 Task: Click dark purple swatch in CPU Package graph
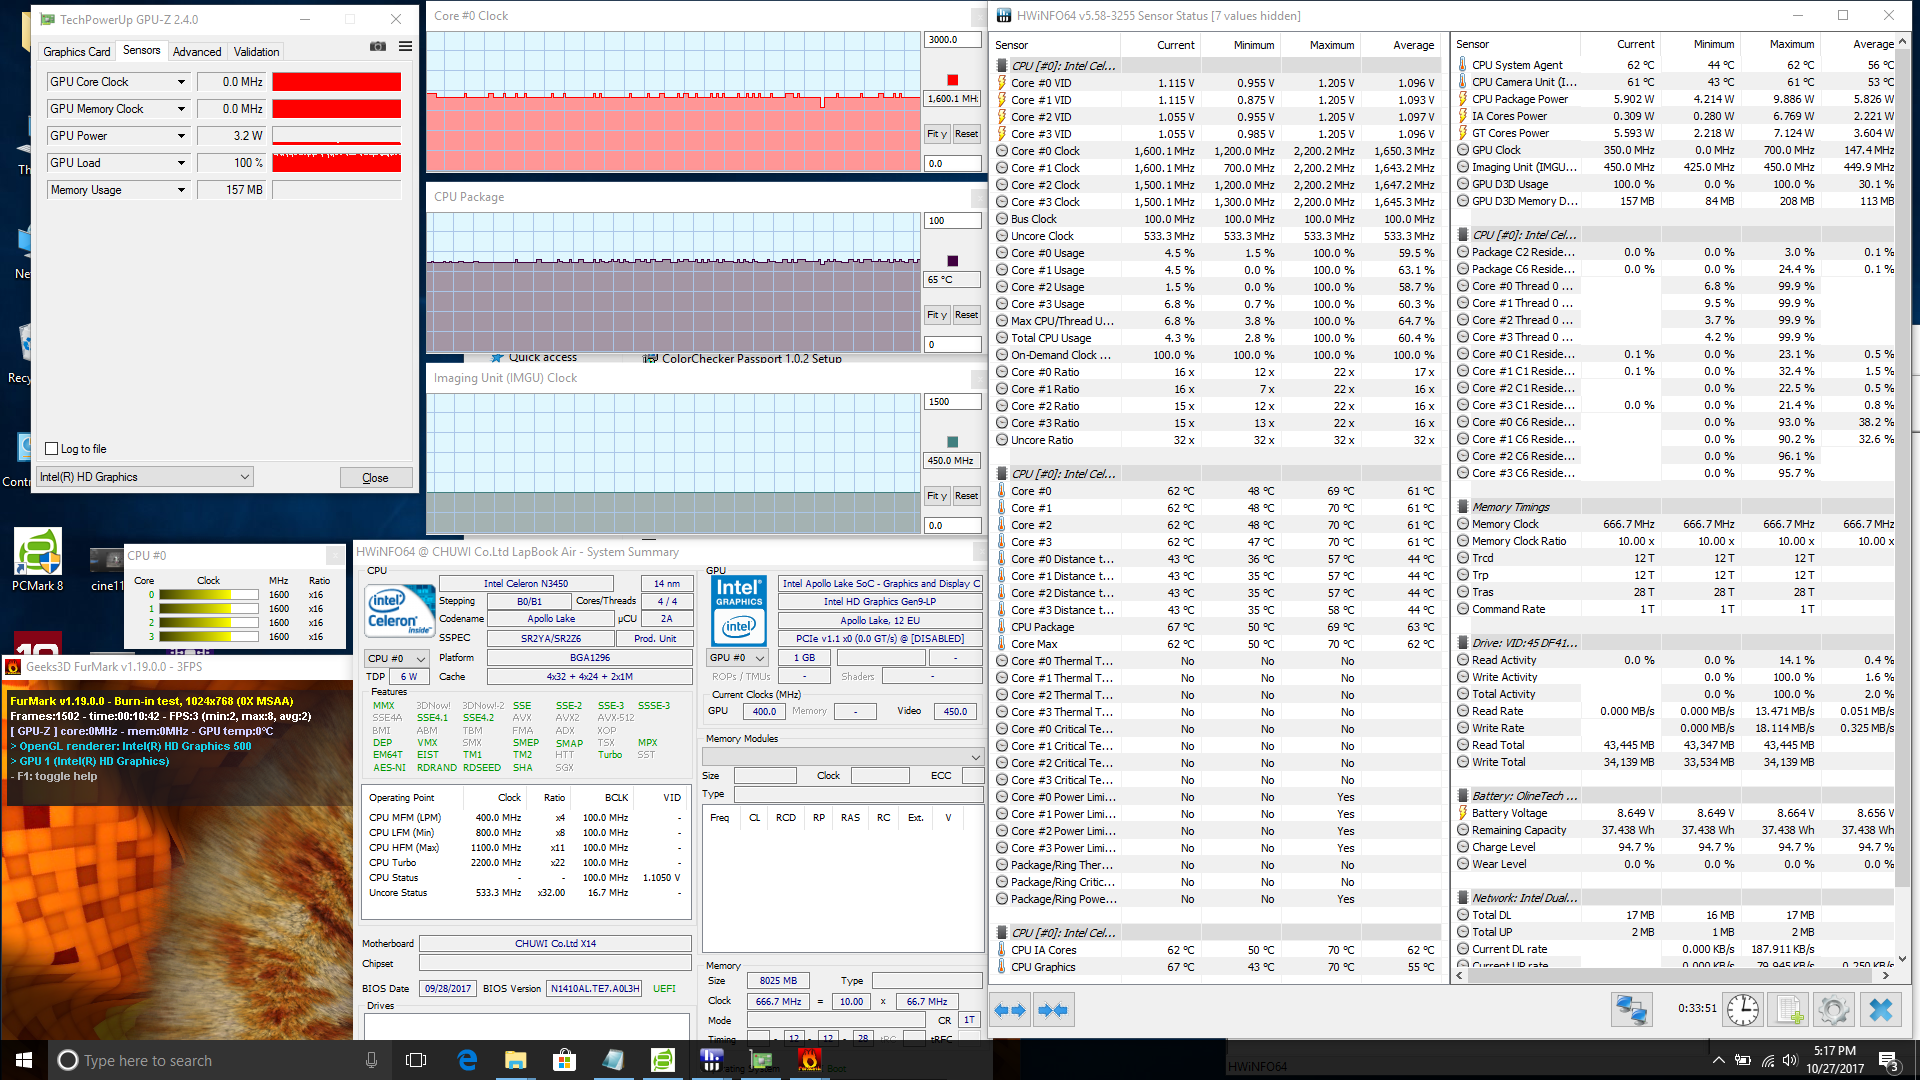pos(952,261)
